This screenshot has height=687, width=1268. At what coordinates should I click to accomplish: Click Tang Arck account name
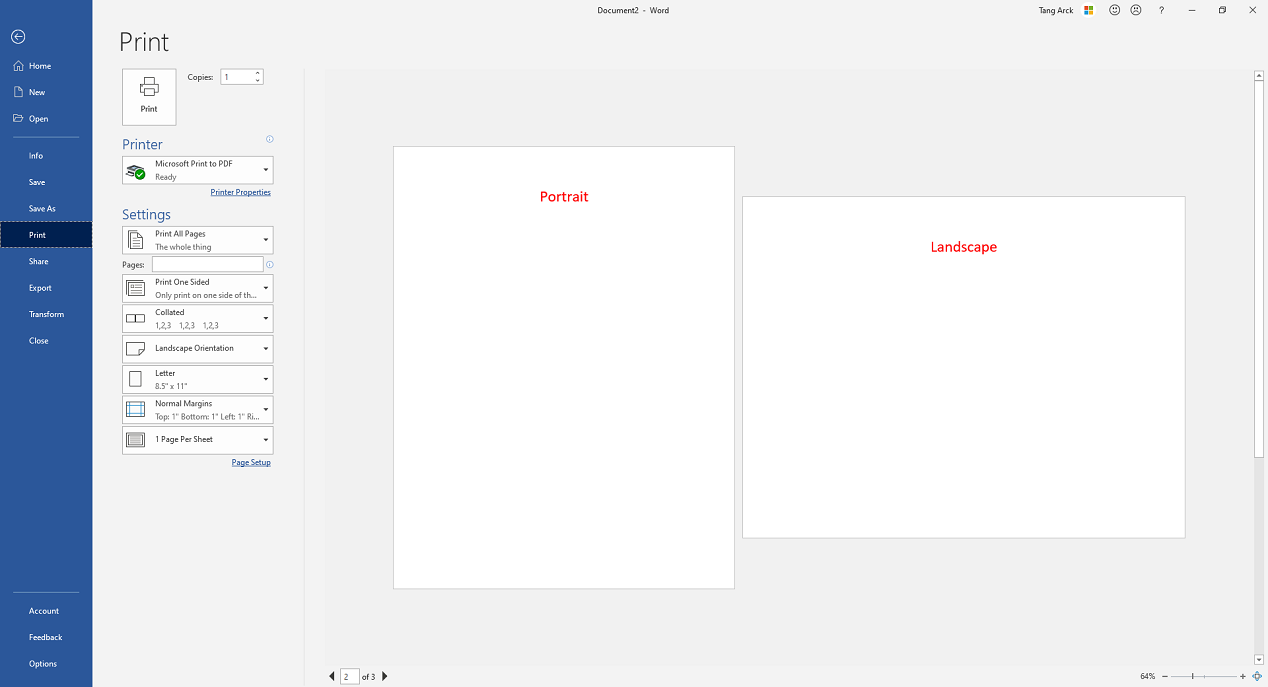click(1056, 10)
